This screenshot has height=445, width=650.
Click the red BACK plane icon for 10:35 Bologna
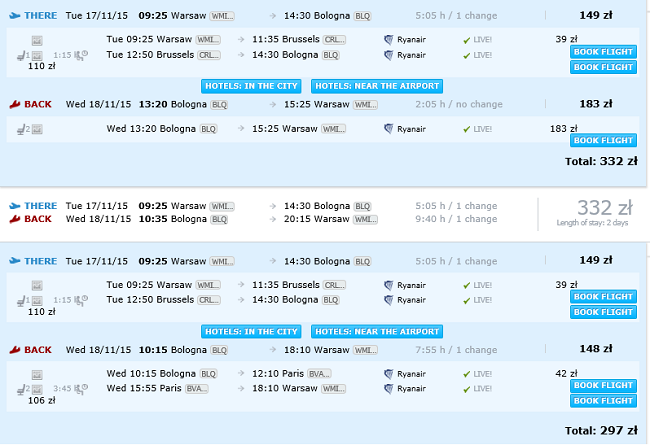pos(15,219)
